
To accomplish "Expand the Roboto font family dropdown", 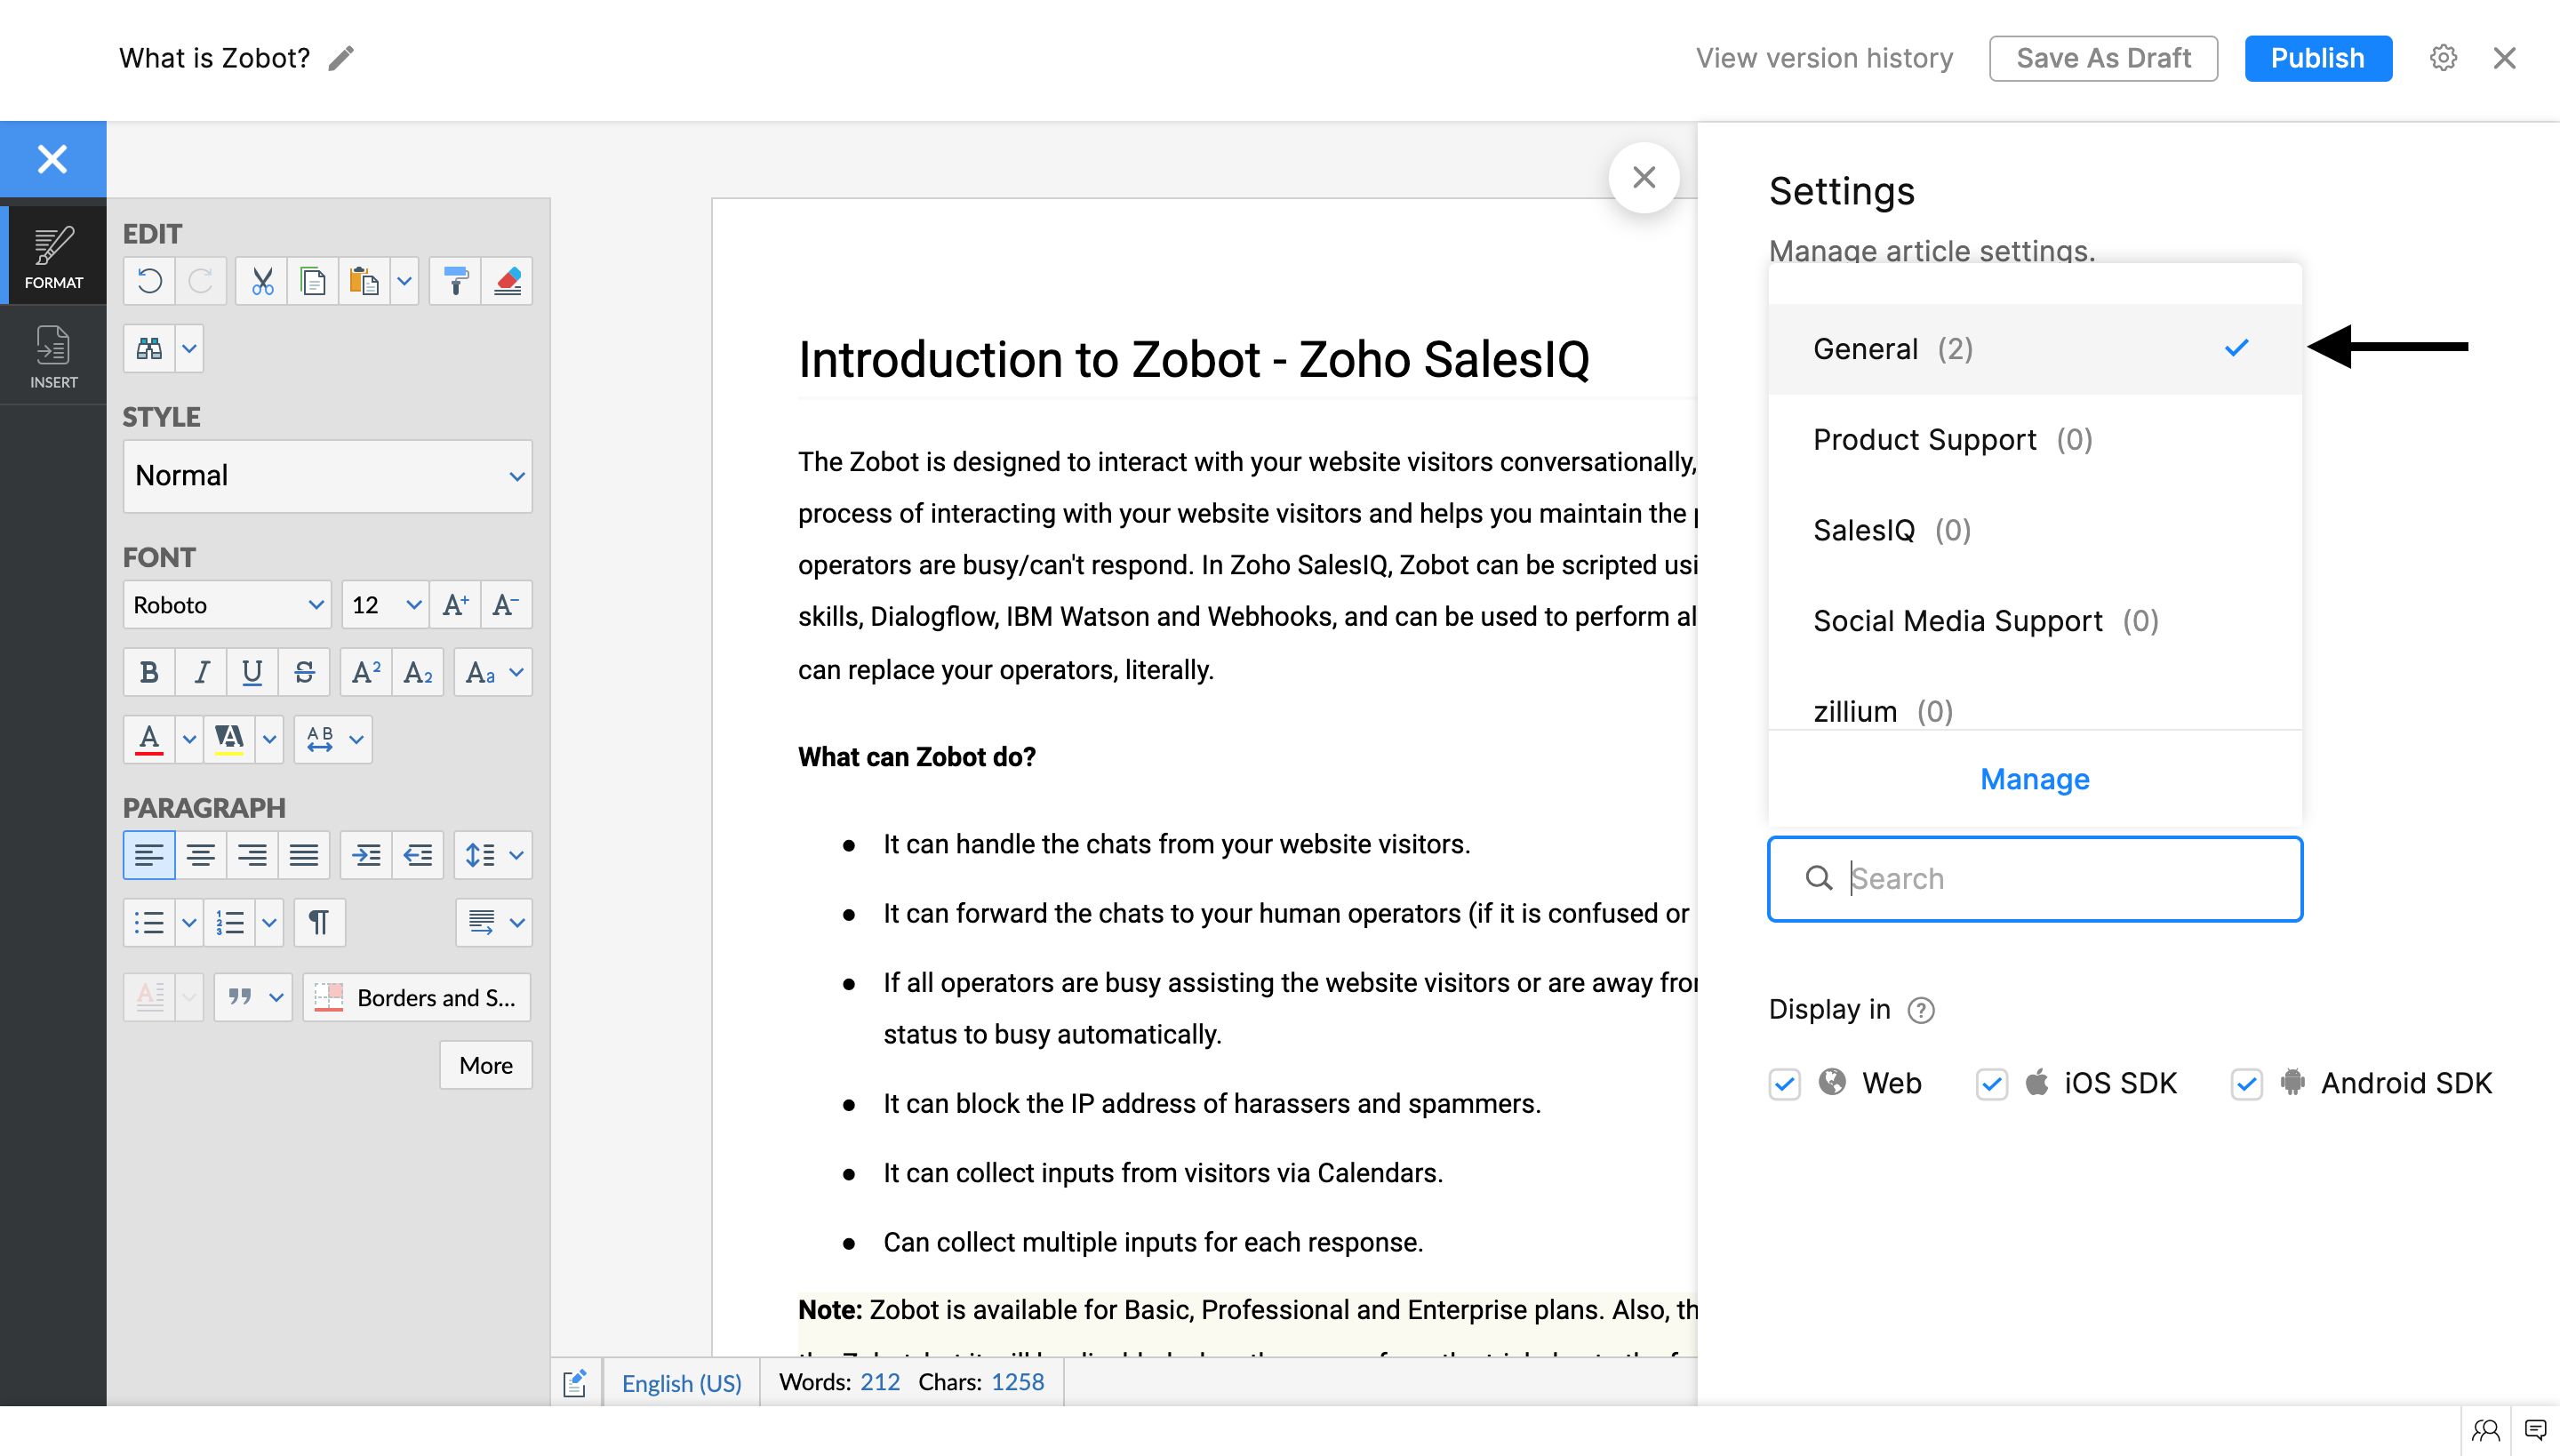I will coord(227,605).
